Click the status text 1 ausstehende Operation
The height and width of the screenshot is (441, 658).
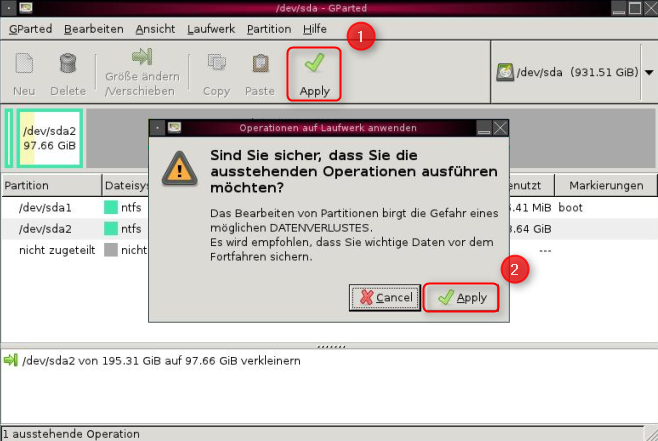click(x=71, y=434)
